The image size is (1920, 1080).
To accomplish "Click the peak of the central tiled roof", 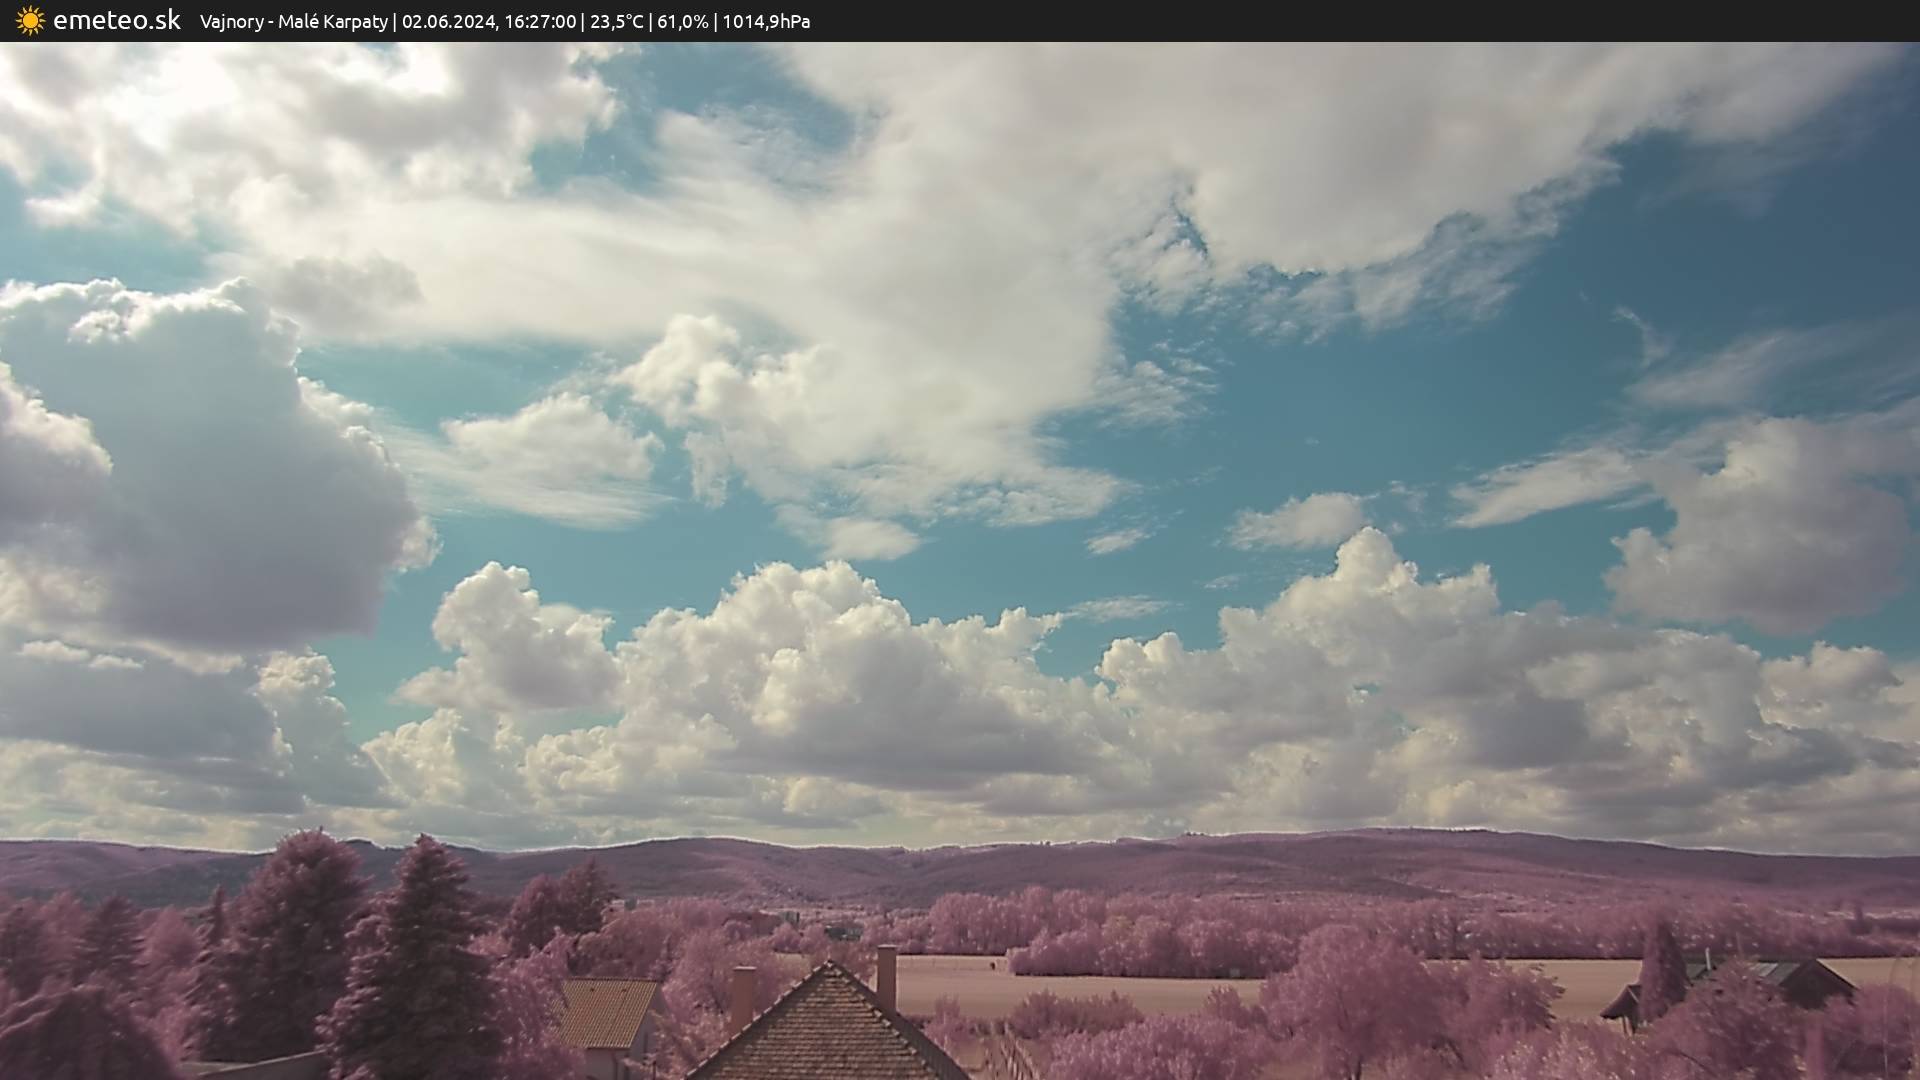I will (x=828, y=968).
